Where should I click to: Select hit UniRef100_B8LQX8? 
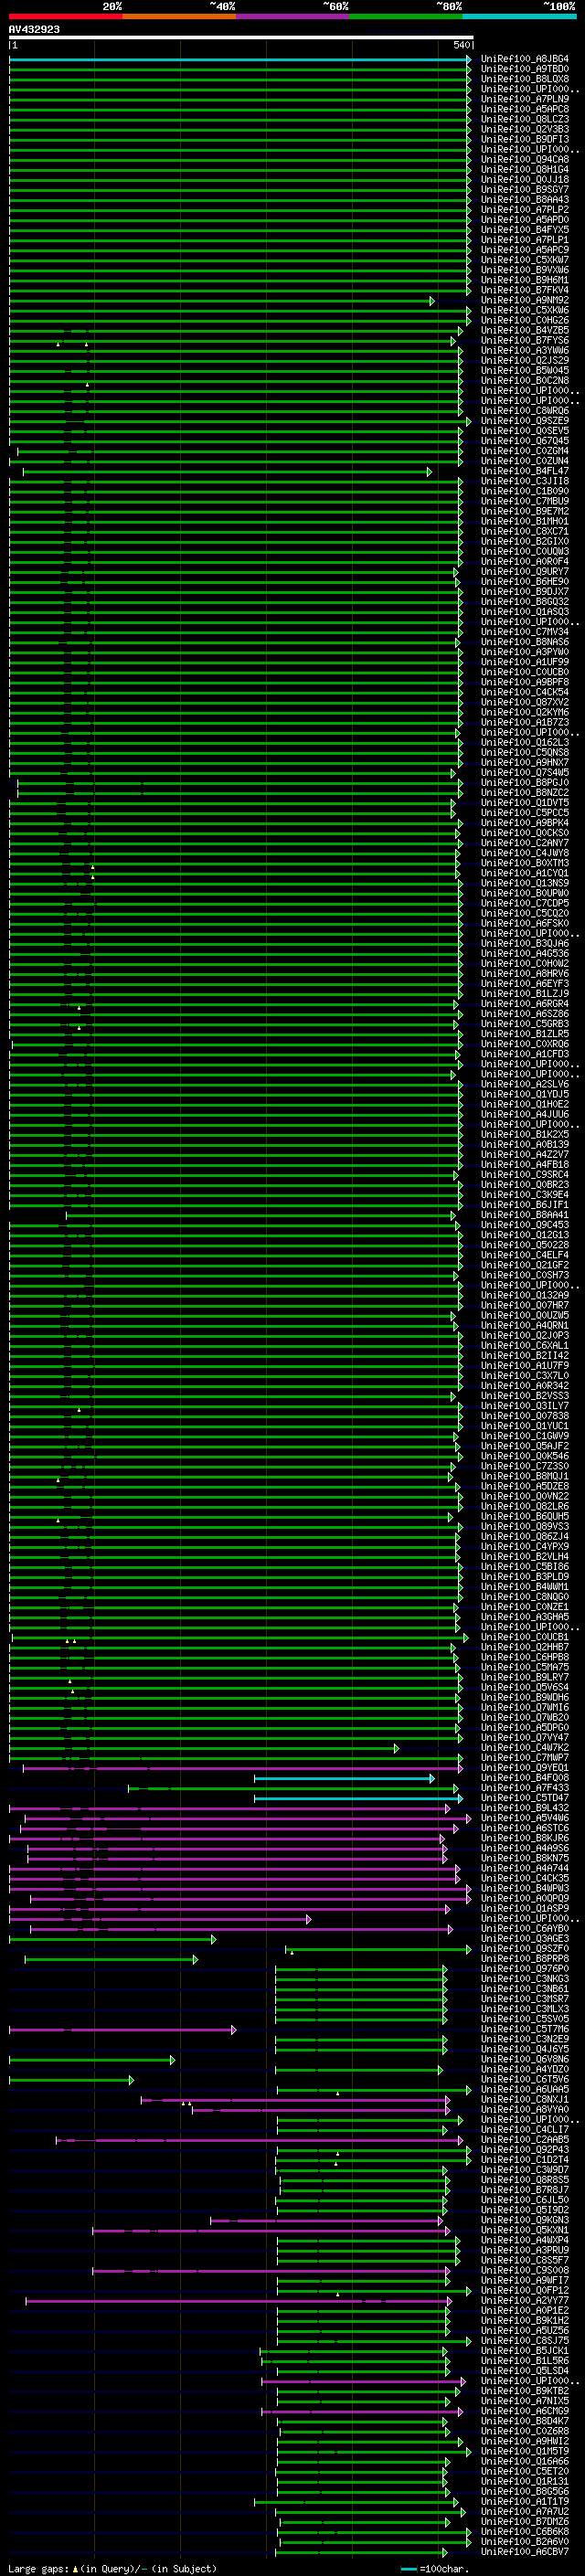coord(525,79)
